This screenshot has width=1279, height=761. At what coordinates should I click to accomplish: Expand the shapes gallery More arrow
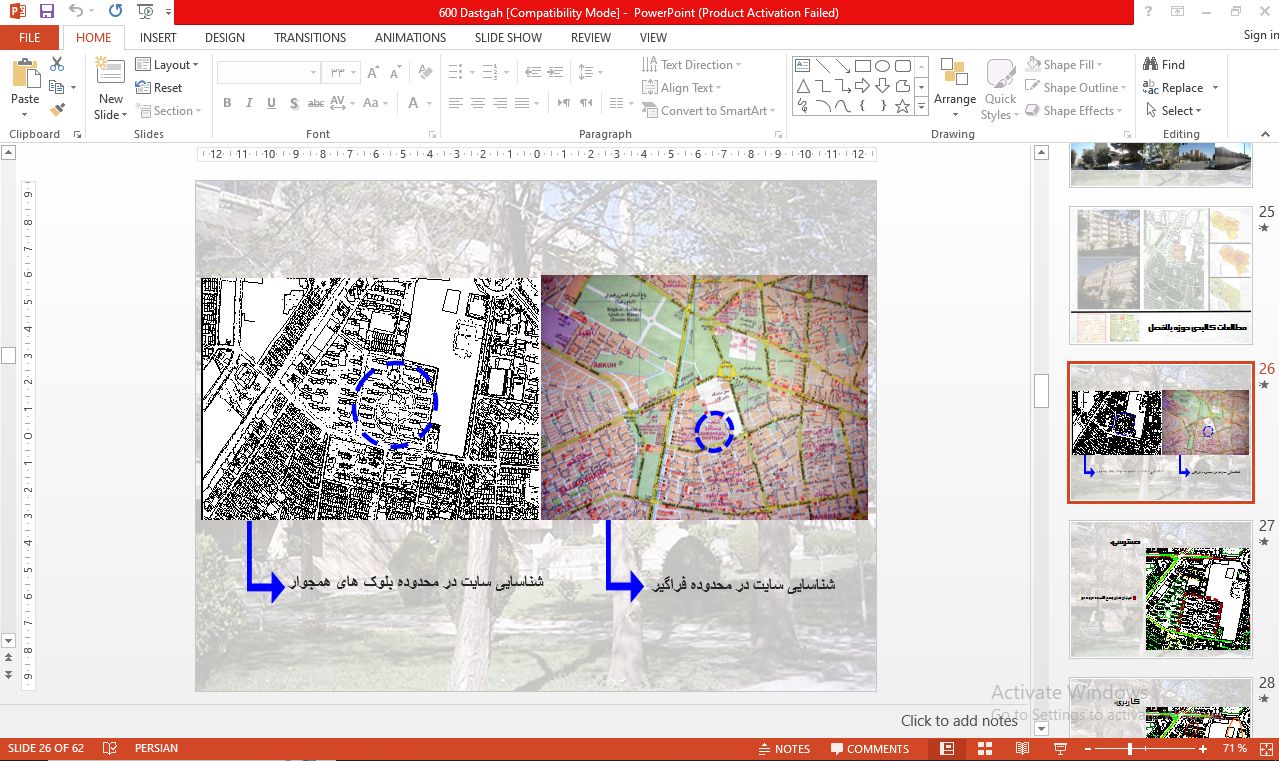click(x=921, y=106)
